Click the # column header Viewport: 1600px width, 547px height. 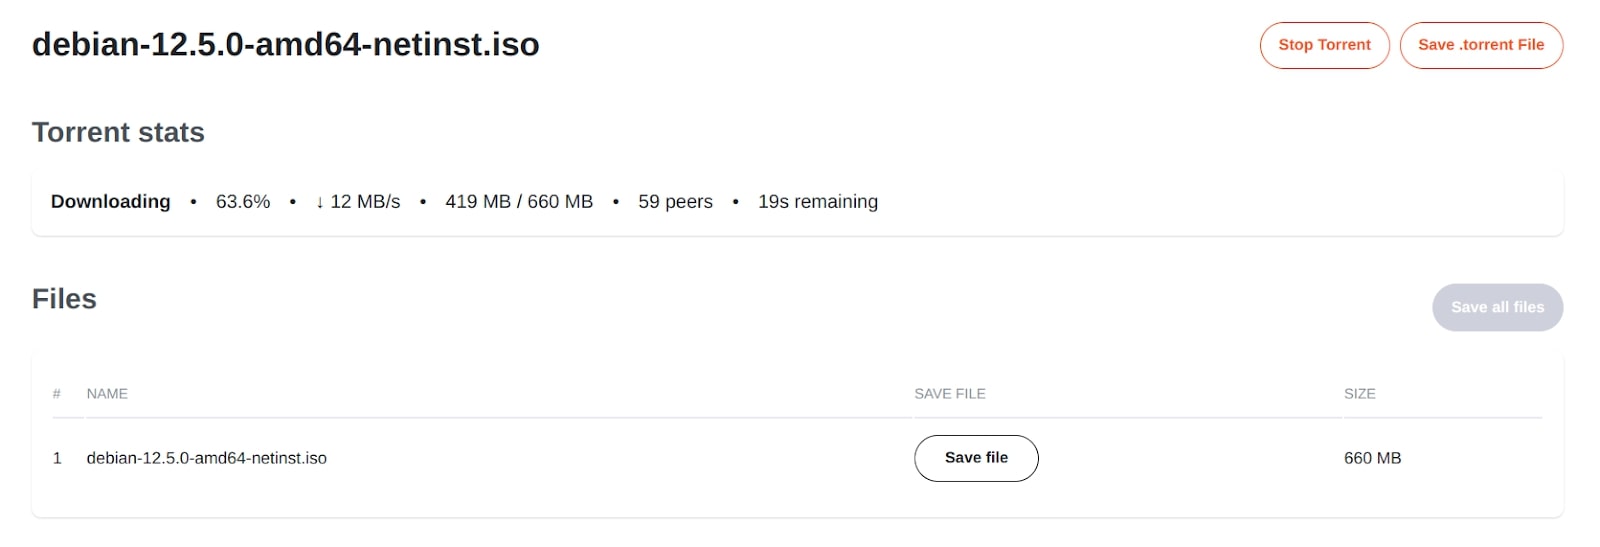[57, 394]
